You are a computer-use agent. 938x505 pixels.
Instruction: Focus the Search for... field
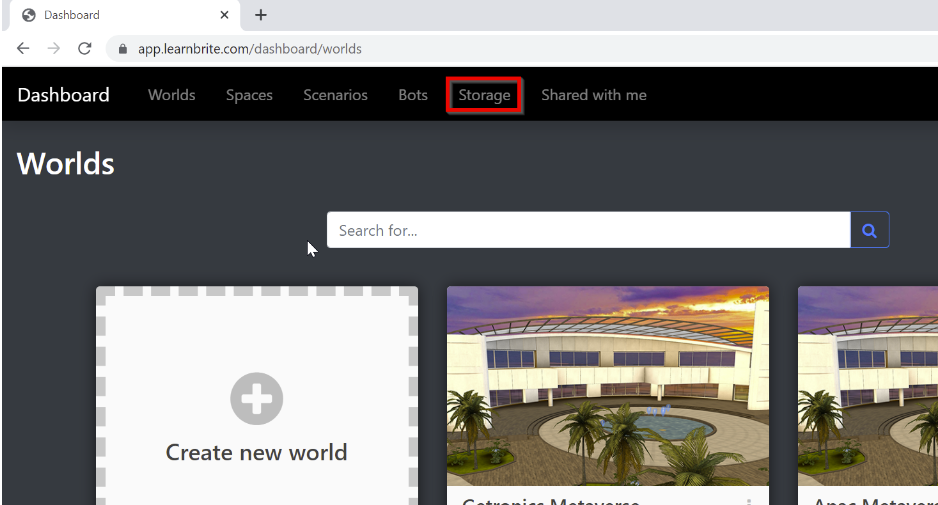click(x=589, y=230)
